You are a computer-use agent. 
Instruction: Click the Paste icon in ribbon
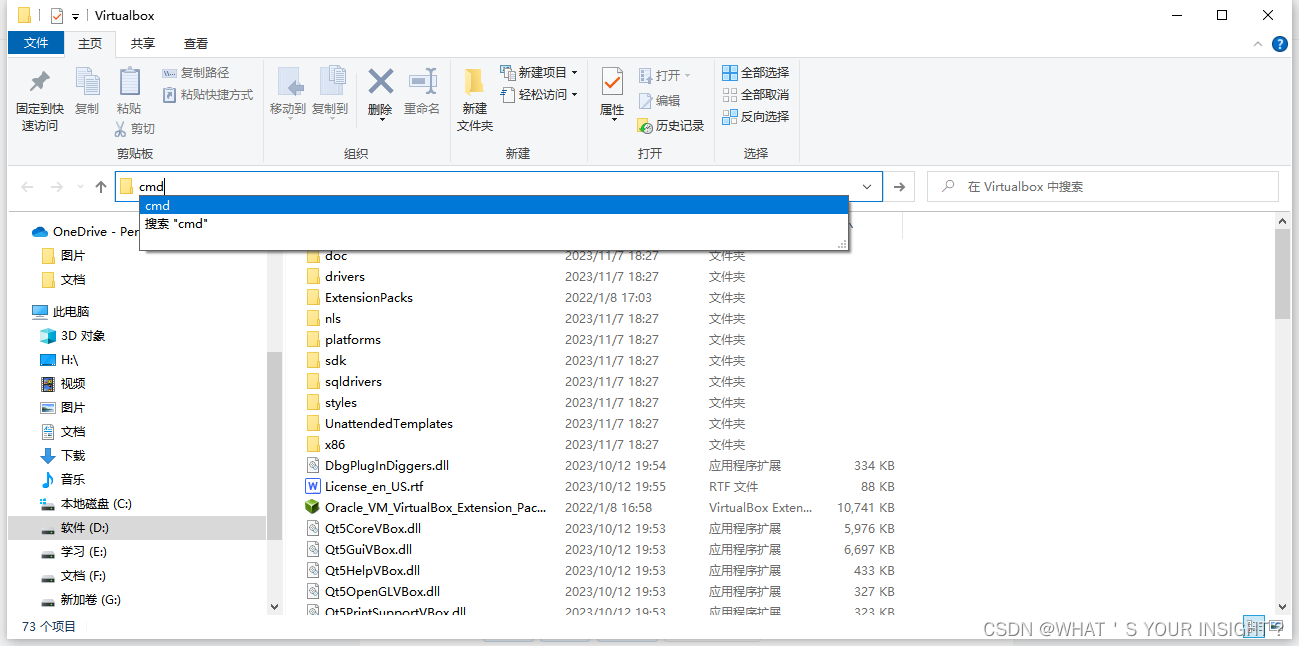[129, 83]
